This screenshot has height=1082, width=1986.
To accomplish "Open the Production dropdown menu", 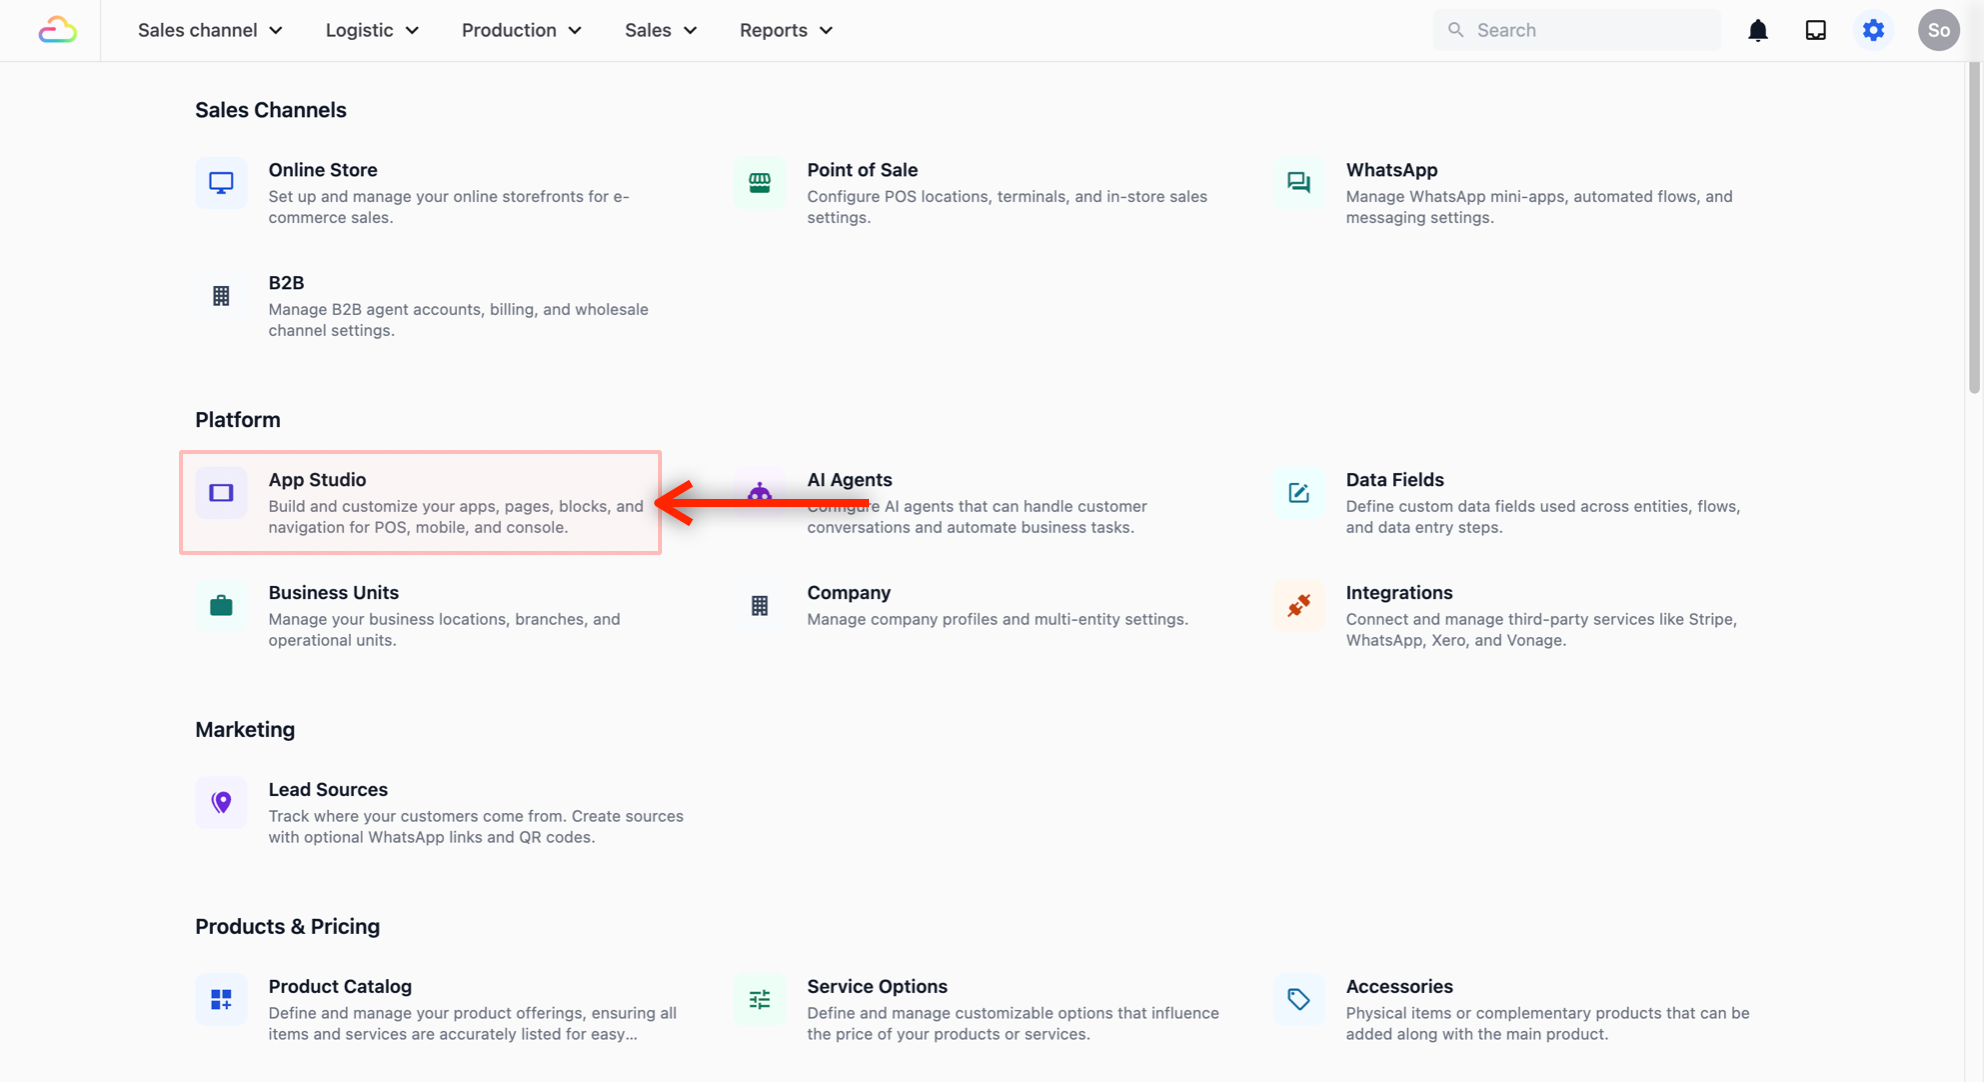I will pos(521,30).
